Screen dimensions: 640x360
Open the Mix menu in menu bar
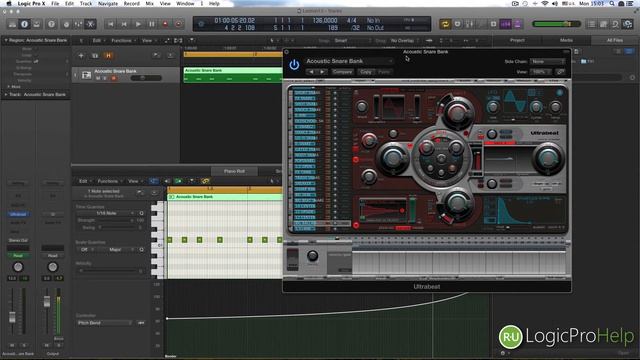[150, 3]
